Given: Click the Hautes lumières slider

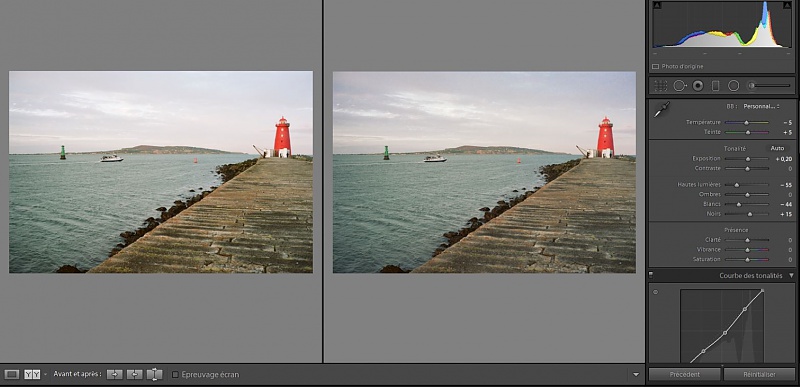Looking at the screenshot, I should pyautogui.click(x=747, y=185).
